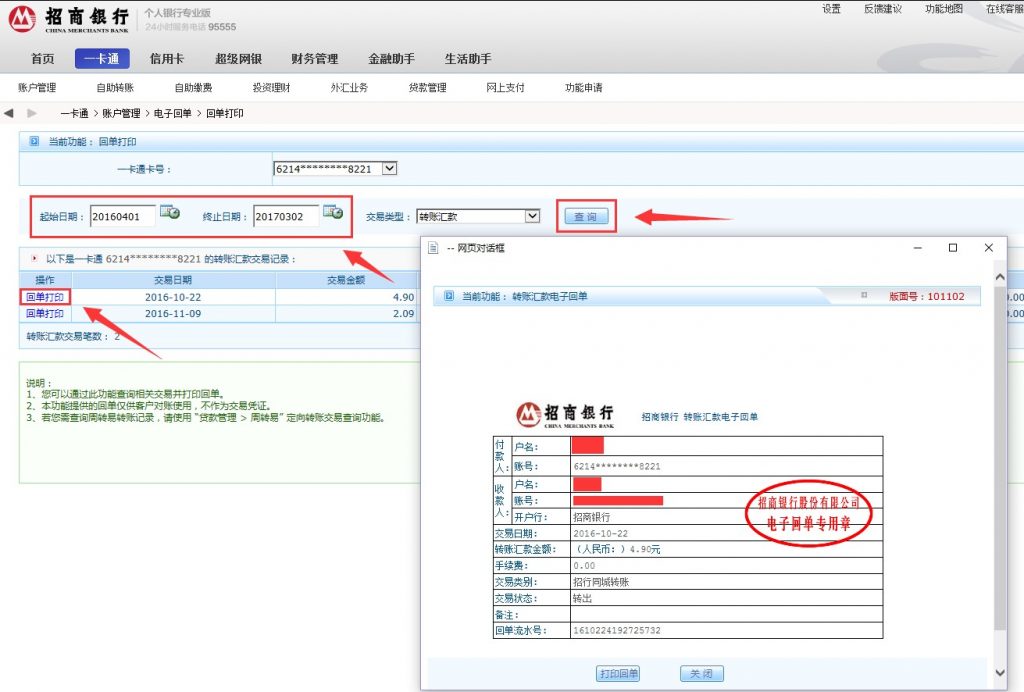Expand the 一卡通卡号 dropdown
Screen dimensions: 1024x692
coord(389,168)
